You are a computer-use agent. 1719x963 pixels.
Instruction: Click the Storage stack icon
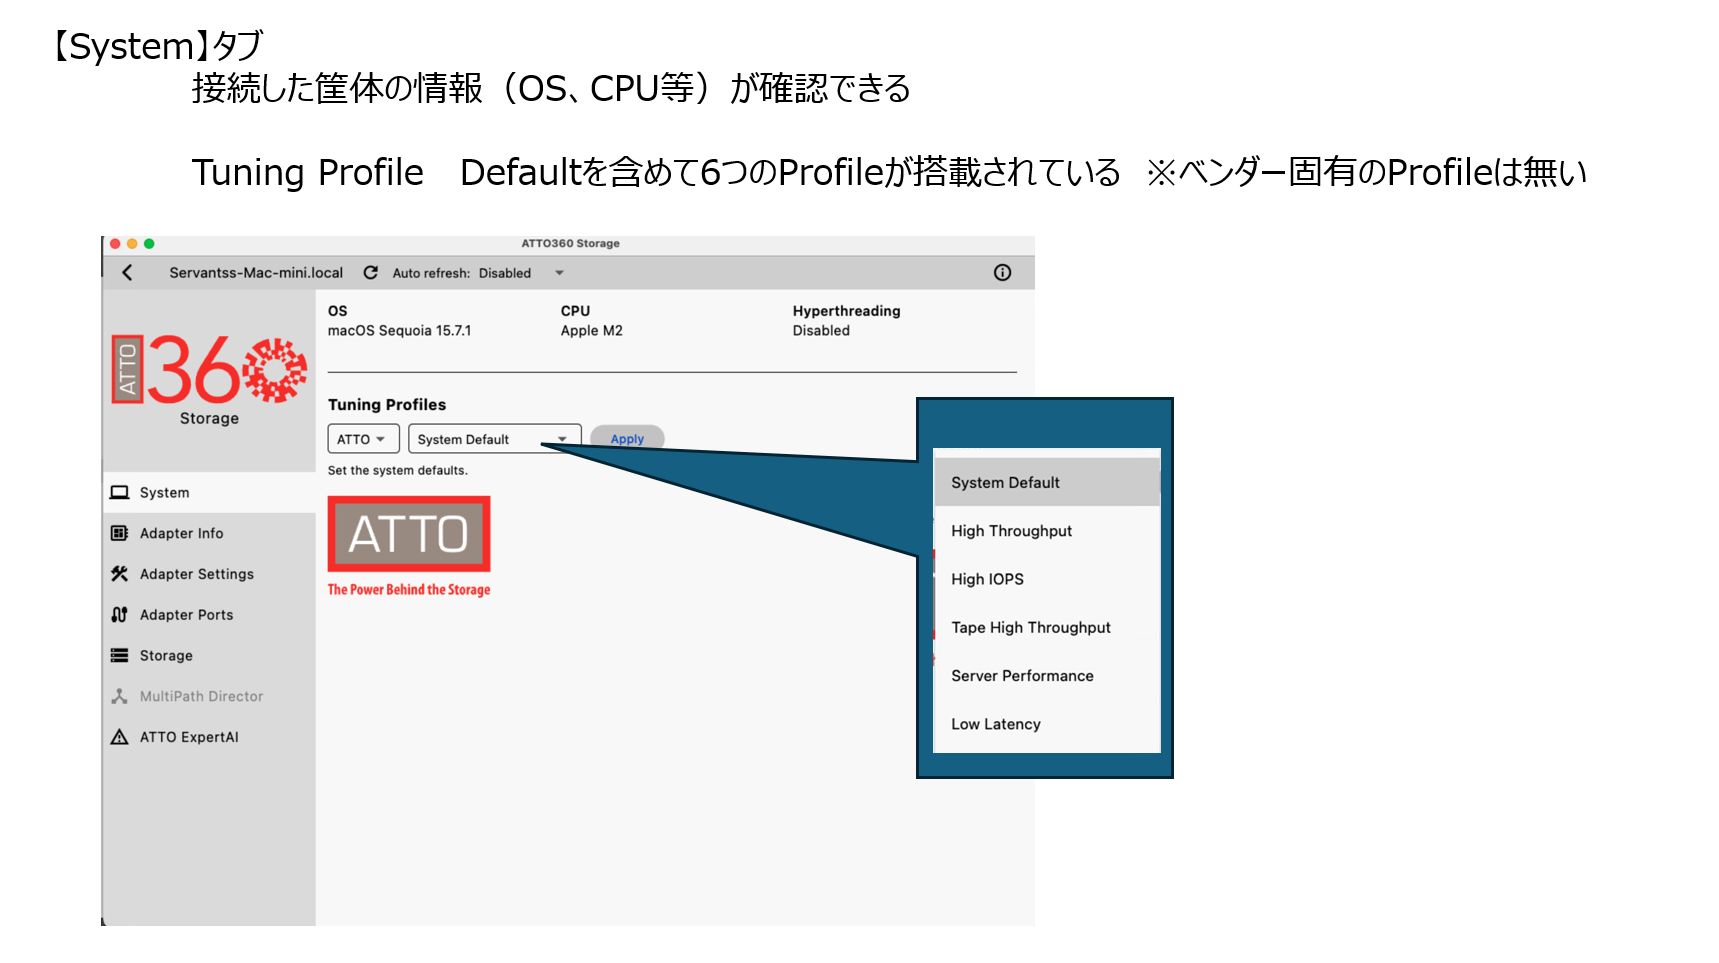tap(120, 656)
